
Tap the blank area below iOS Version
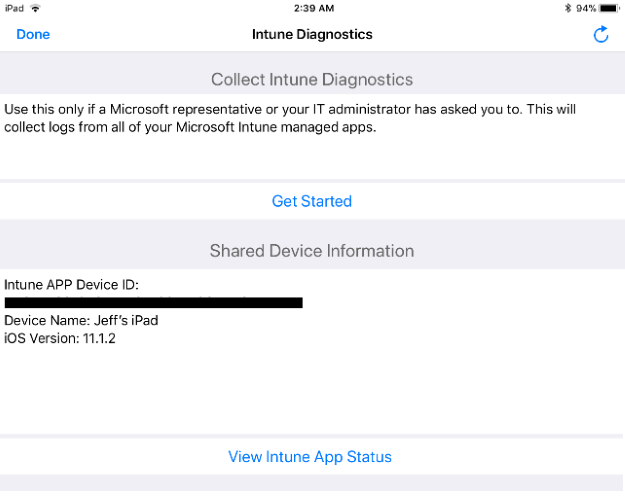tap(312, 390)
